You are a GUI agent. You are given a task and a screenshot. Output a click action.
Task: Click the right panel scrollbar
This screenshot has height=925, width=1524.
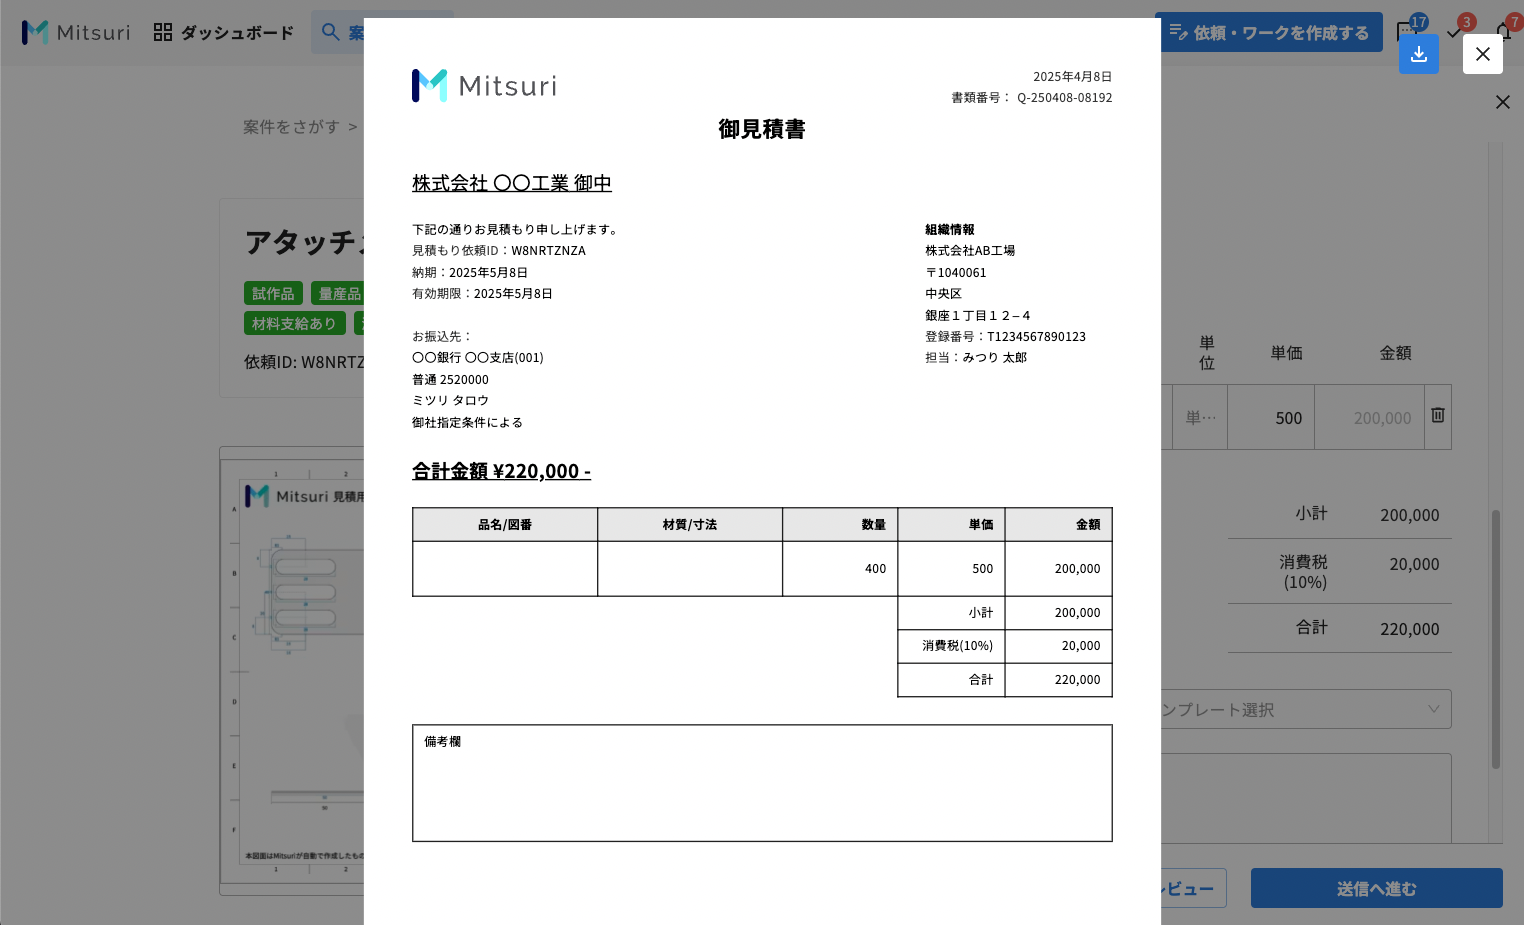pos(1496,640)
